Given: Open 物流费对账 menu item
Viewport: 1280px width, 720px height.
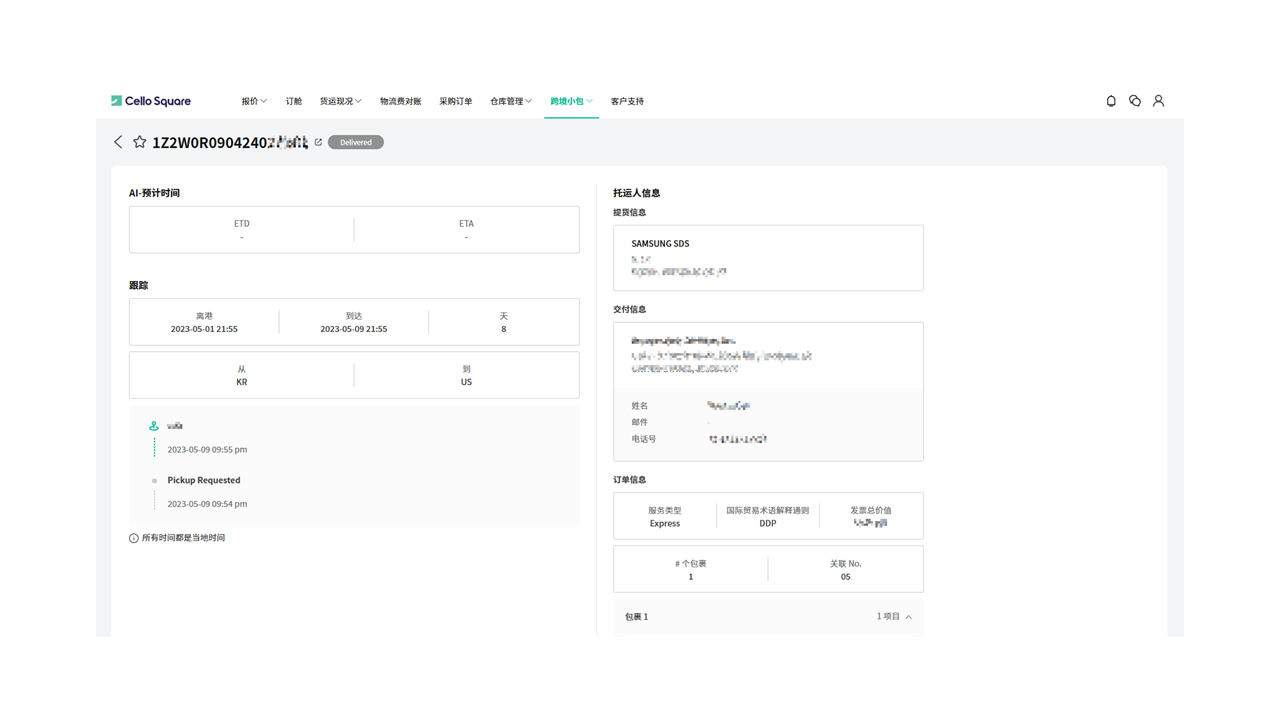Looking at the screenshot, I should [400, 101].
